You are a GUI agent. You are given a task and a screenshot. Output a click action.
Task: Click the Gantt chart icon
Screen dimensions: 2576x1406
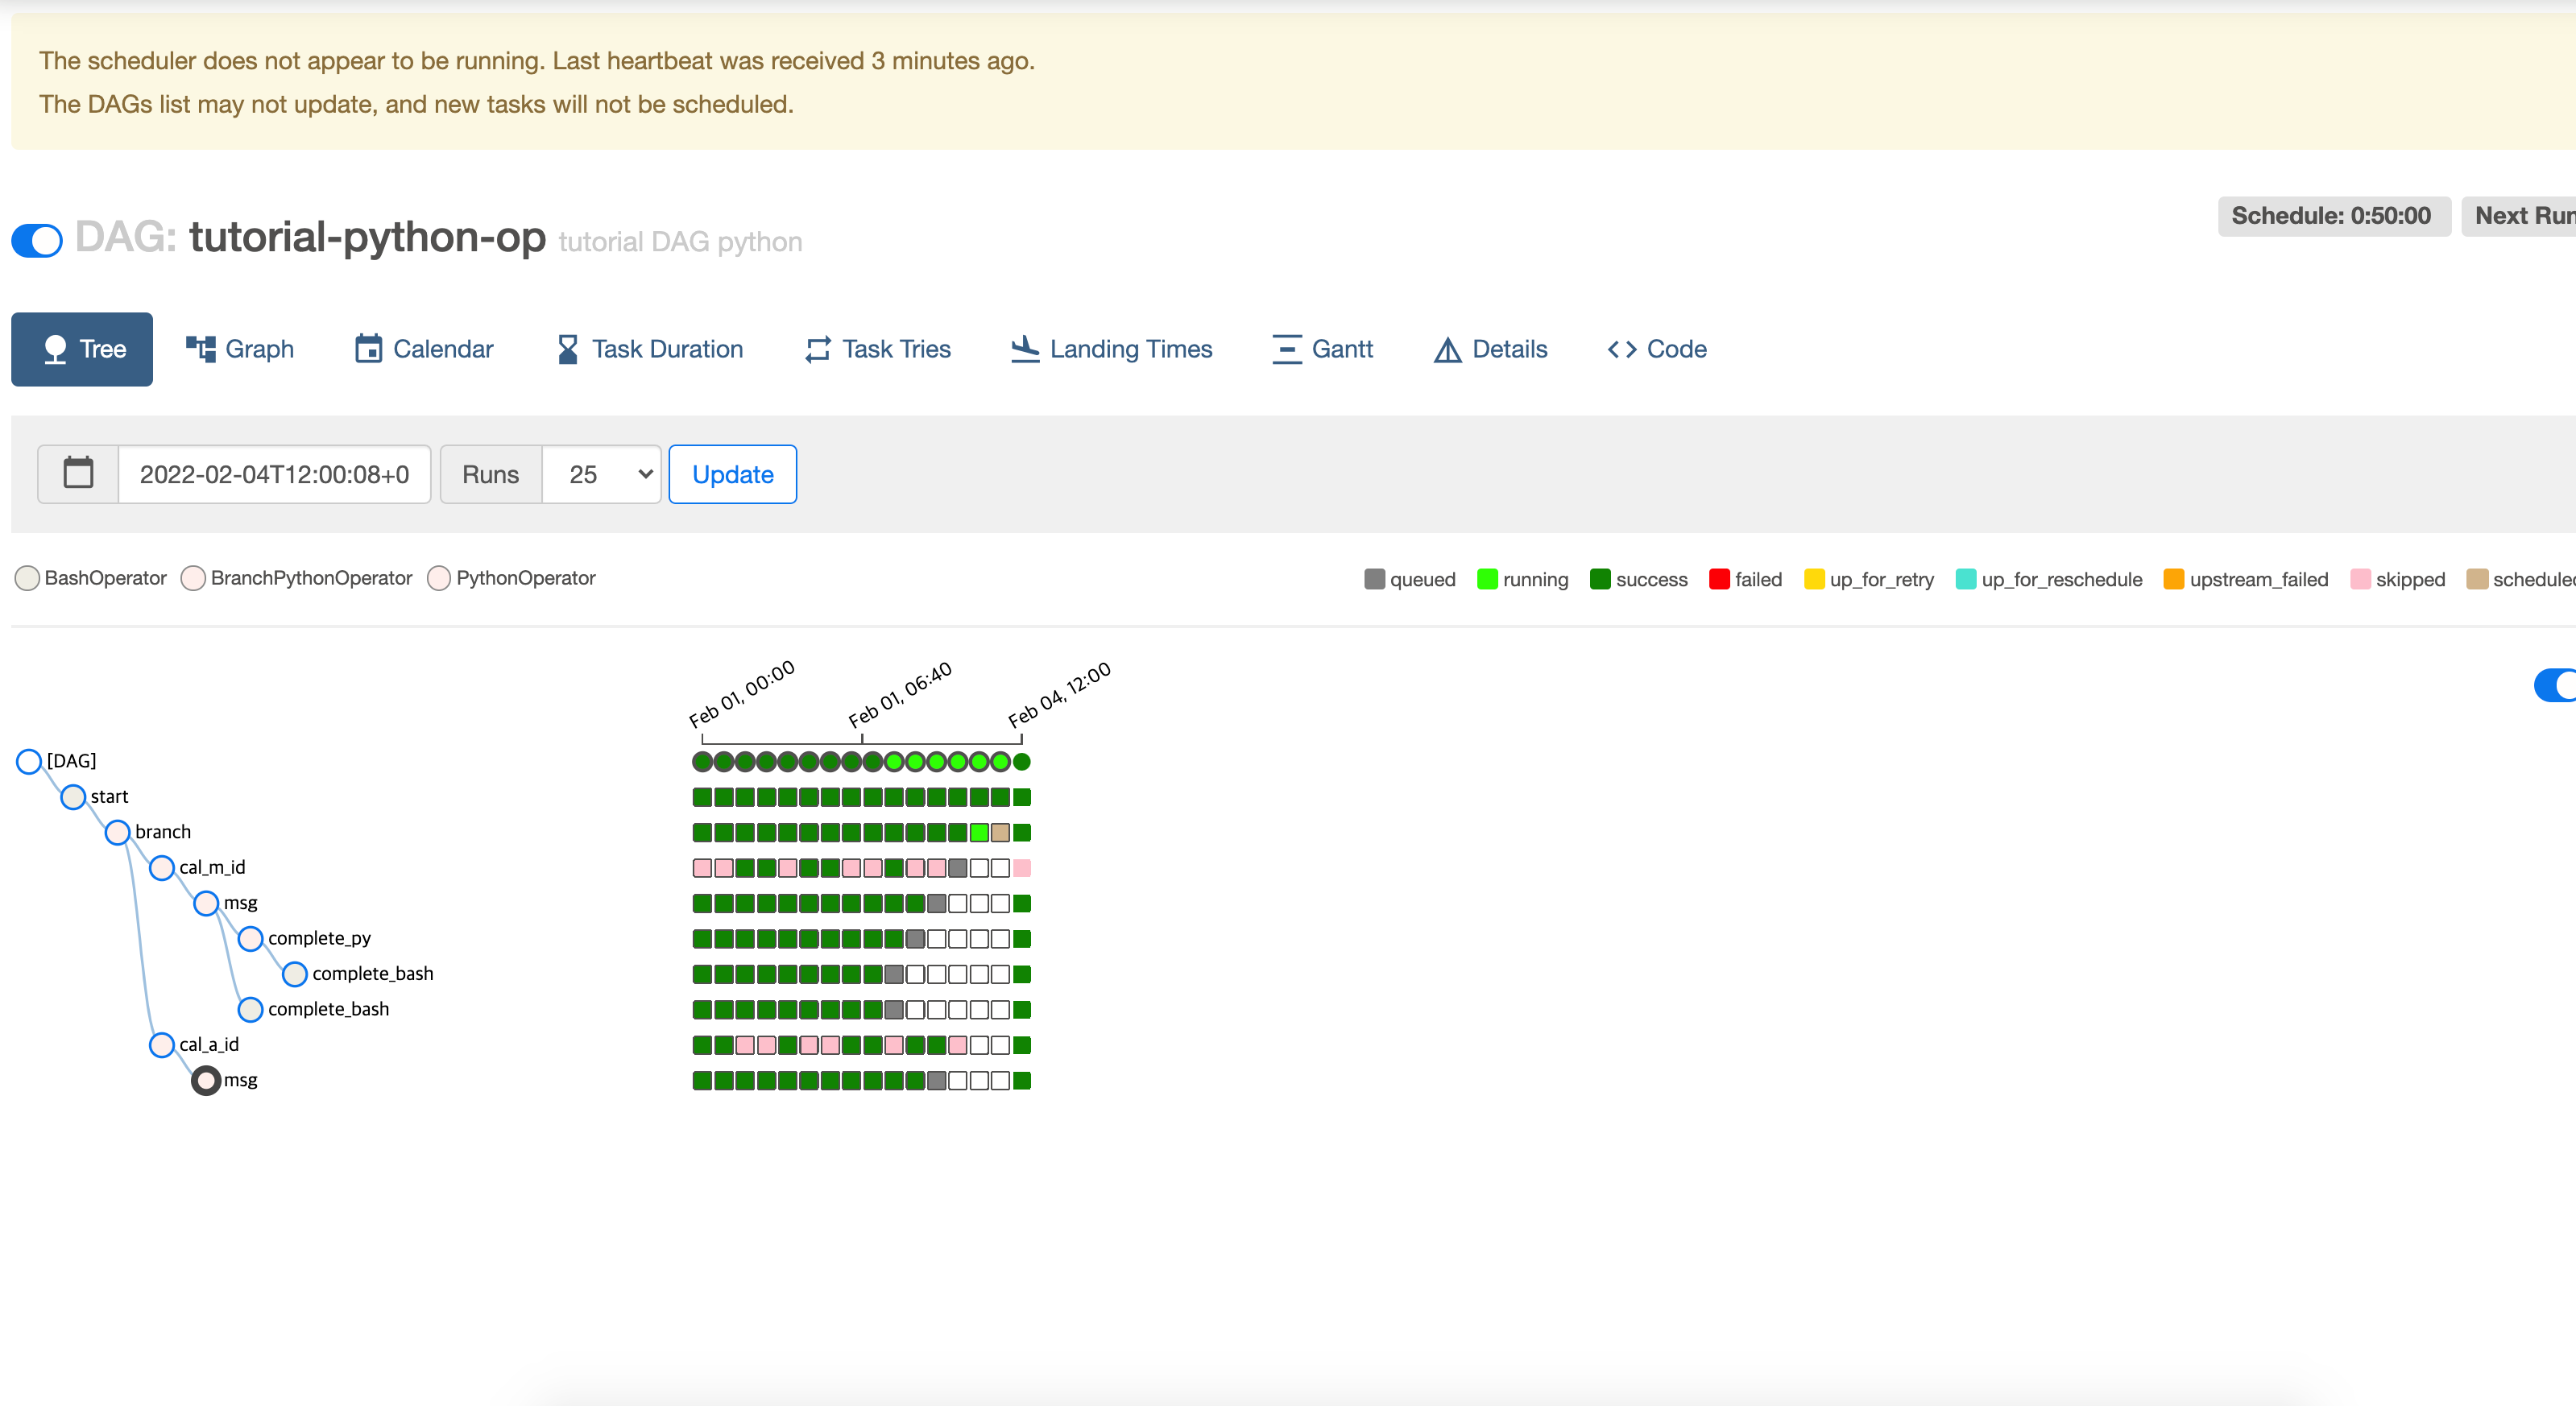pos(1286,349)
